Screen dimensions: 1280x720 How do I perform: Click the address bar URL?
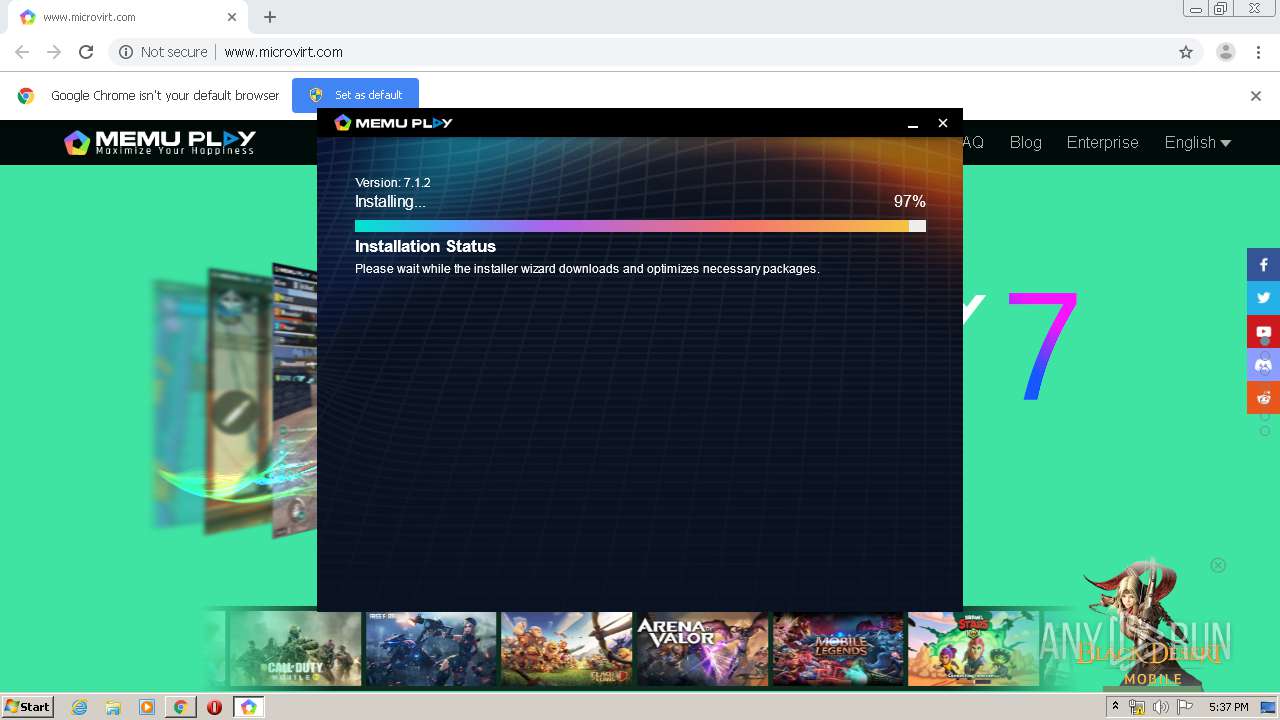click(x=283, y=52)
